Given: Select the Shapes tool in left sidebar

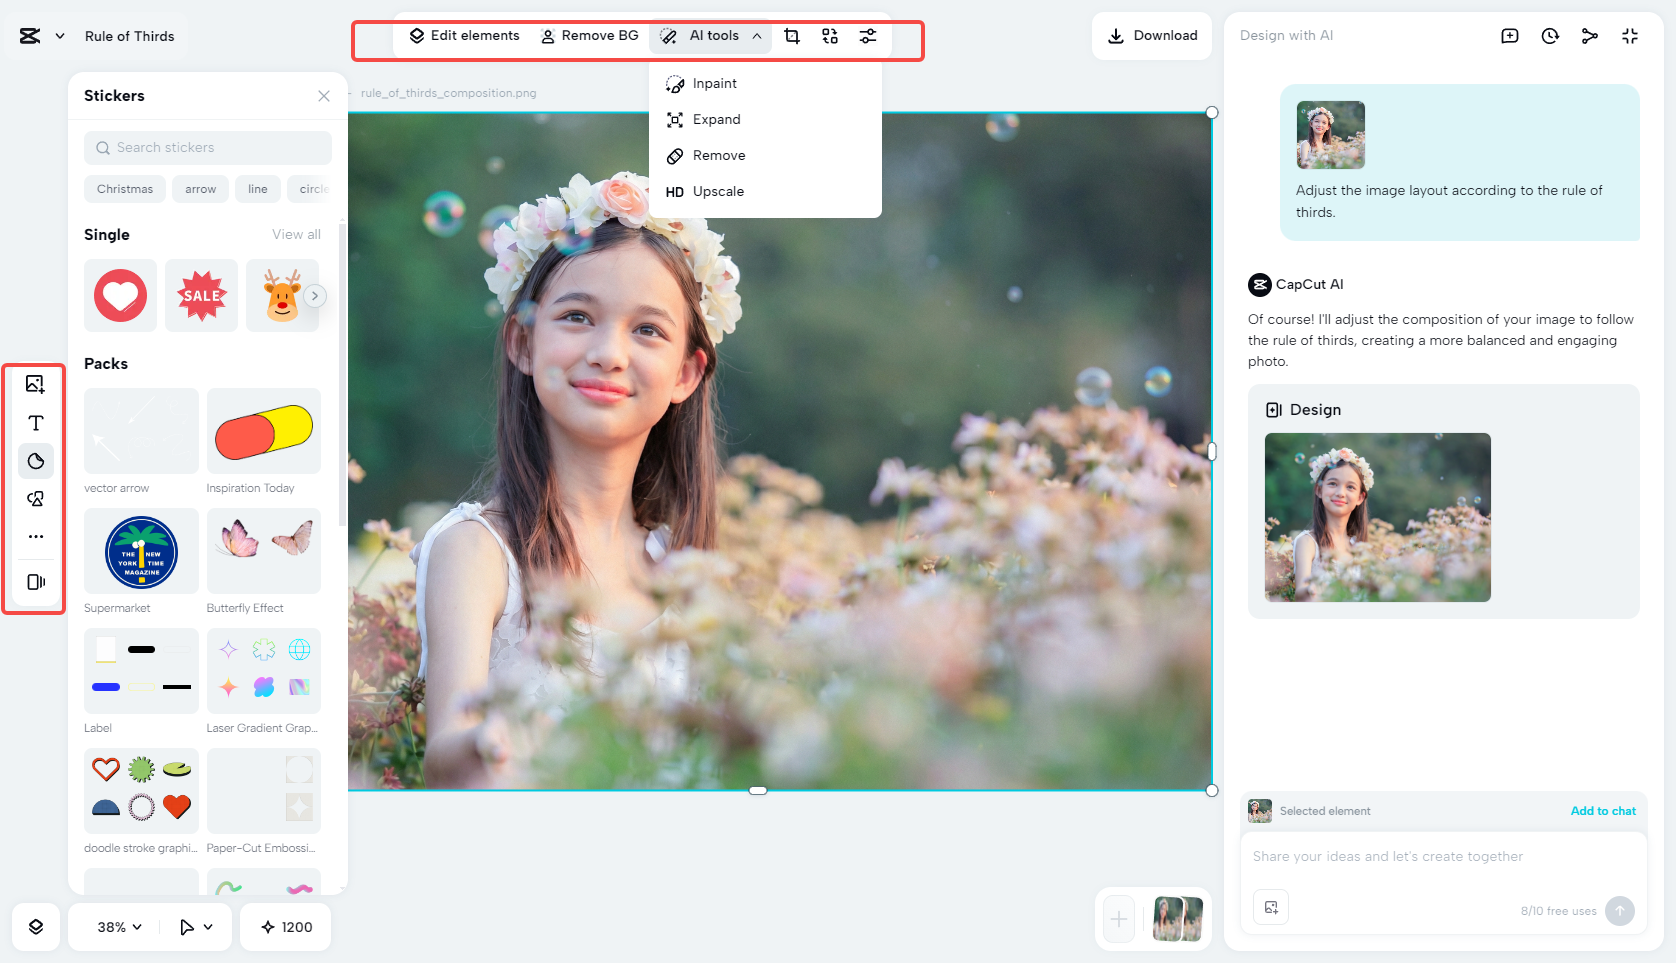Looking at the screenshot, I should (x=35, y=499).
